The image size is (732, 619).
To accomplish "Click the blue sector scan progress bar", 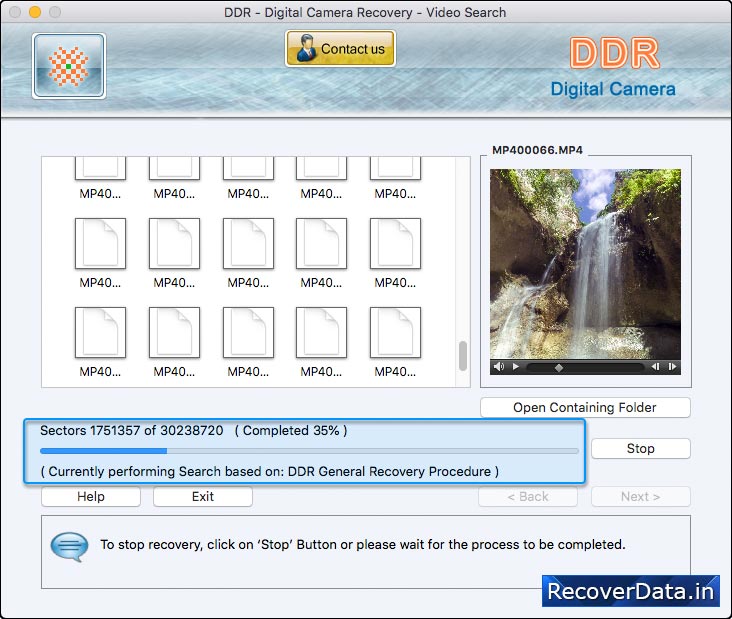I will tap(309, 451).
